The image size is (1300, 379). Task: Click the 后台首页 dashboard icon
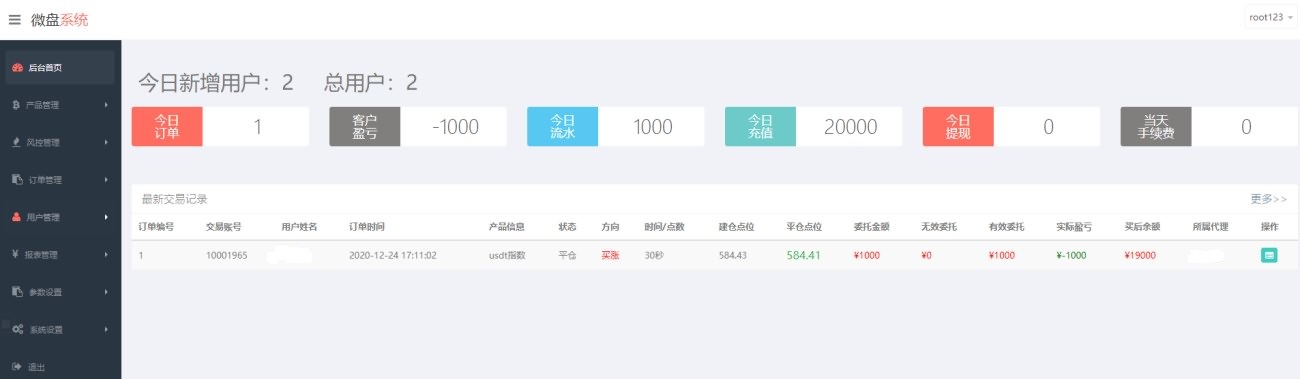pos(17,68)
